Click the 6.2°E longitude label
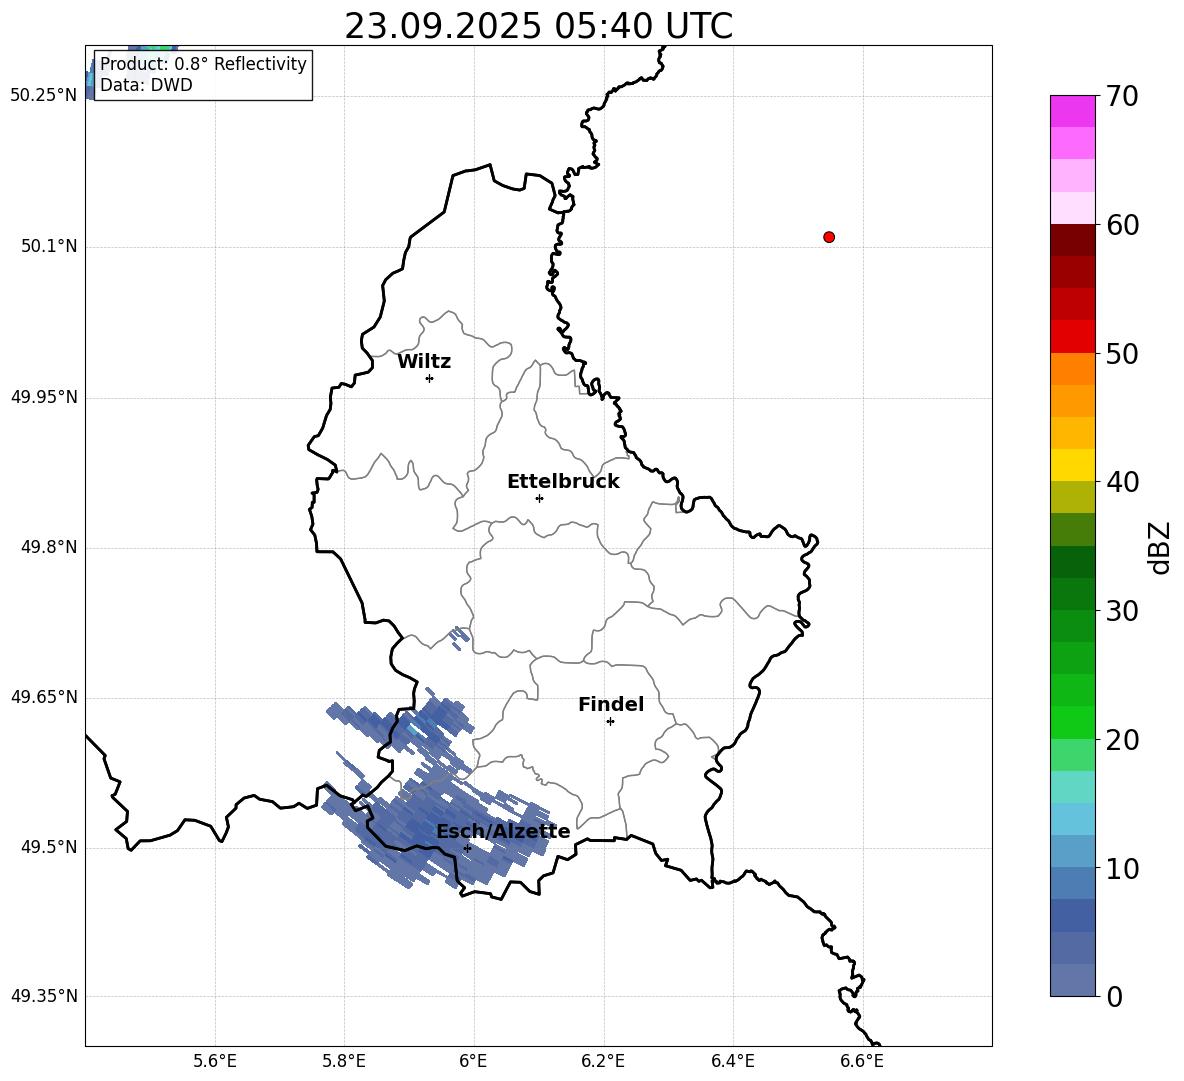Screen dimensions: 1184x1081 coord(603,1061)
